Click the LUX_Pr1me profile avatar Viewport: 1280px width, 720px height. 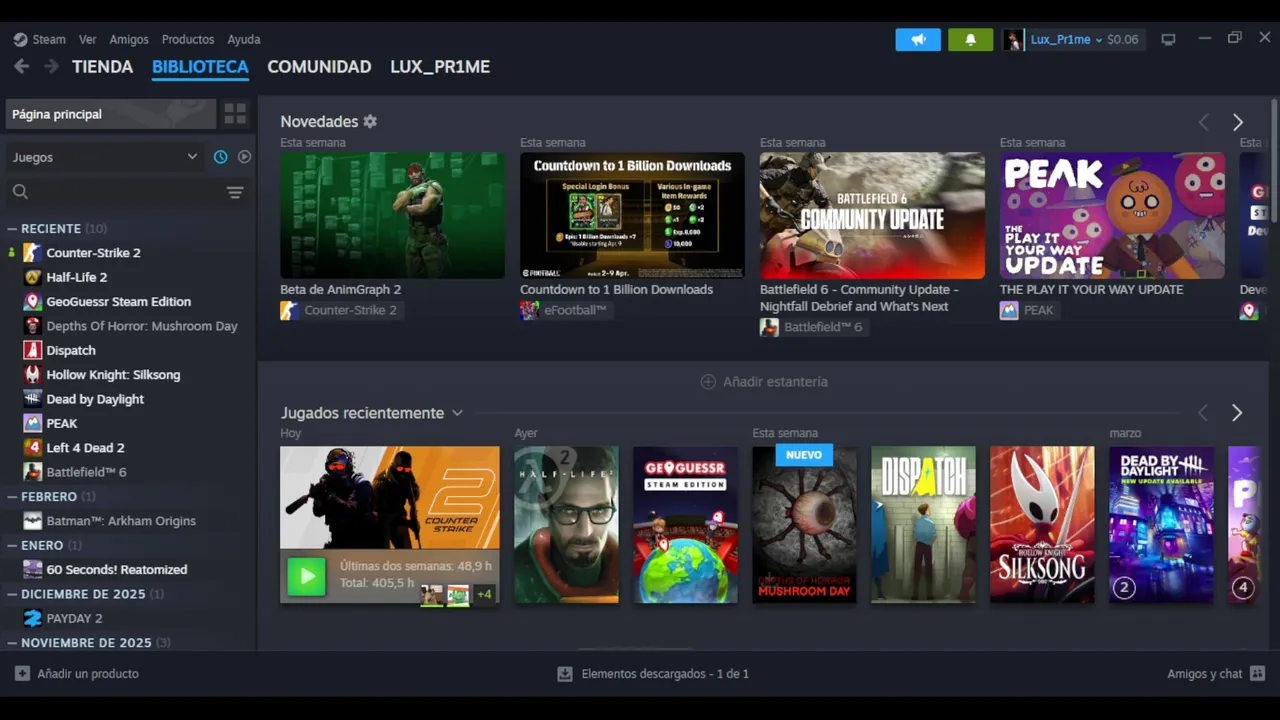1014,40
